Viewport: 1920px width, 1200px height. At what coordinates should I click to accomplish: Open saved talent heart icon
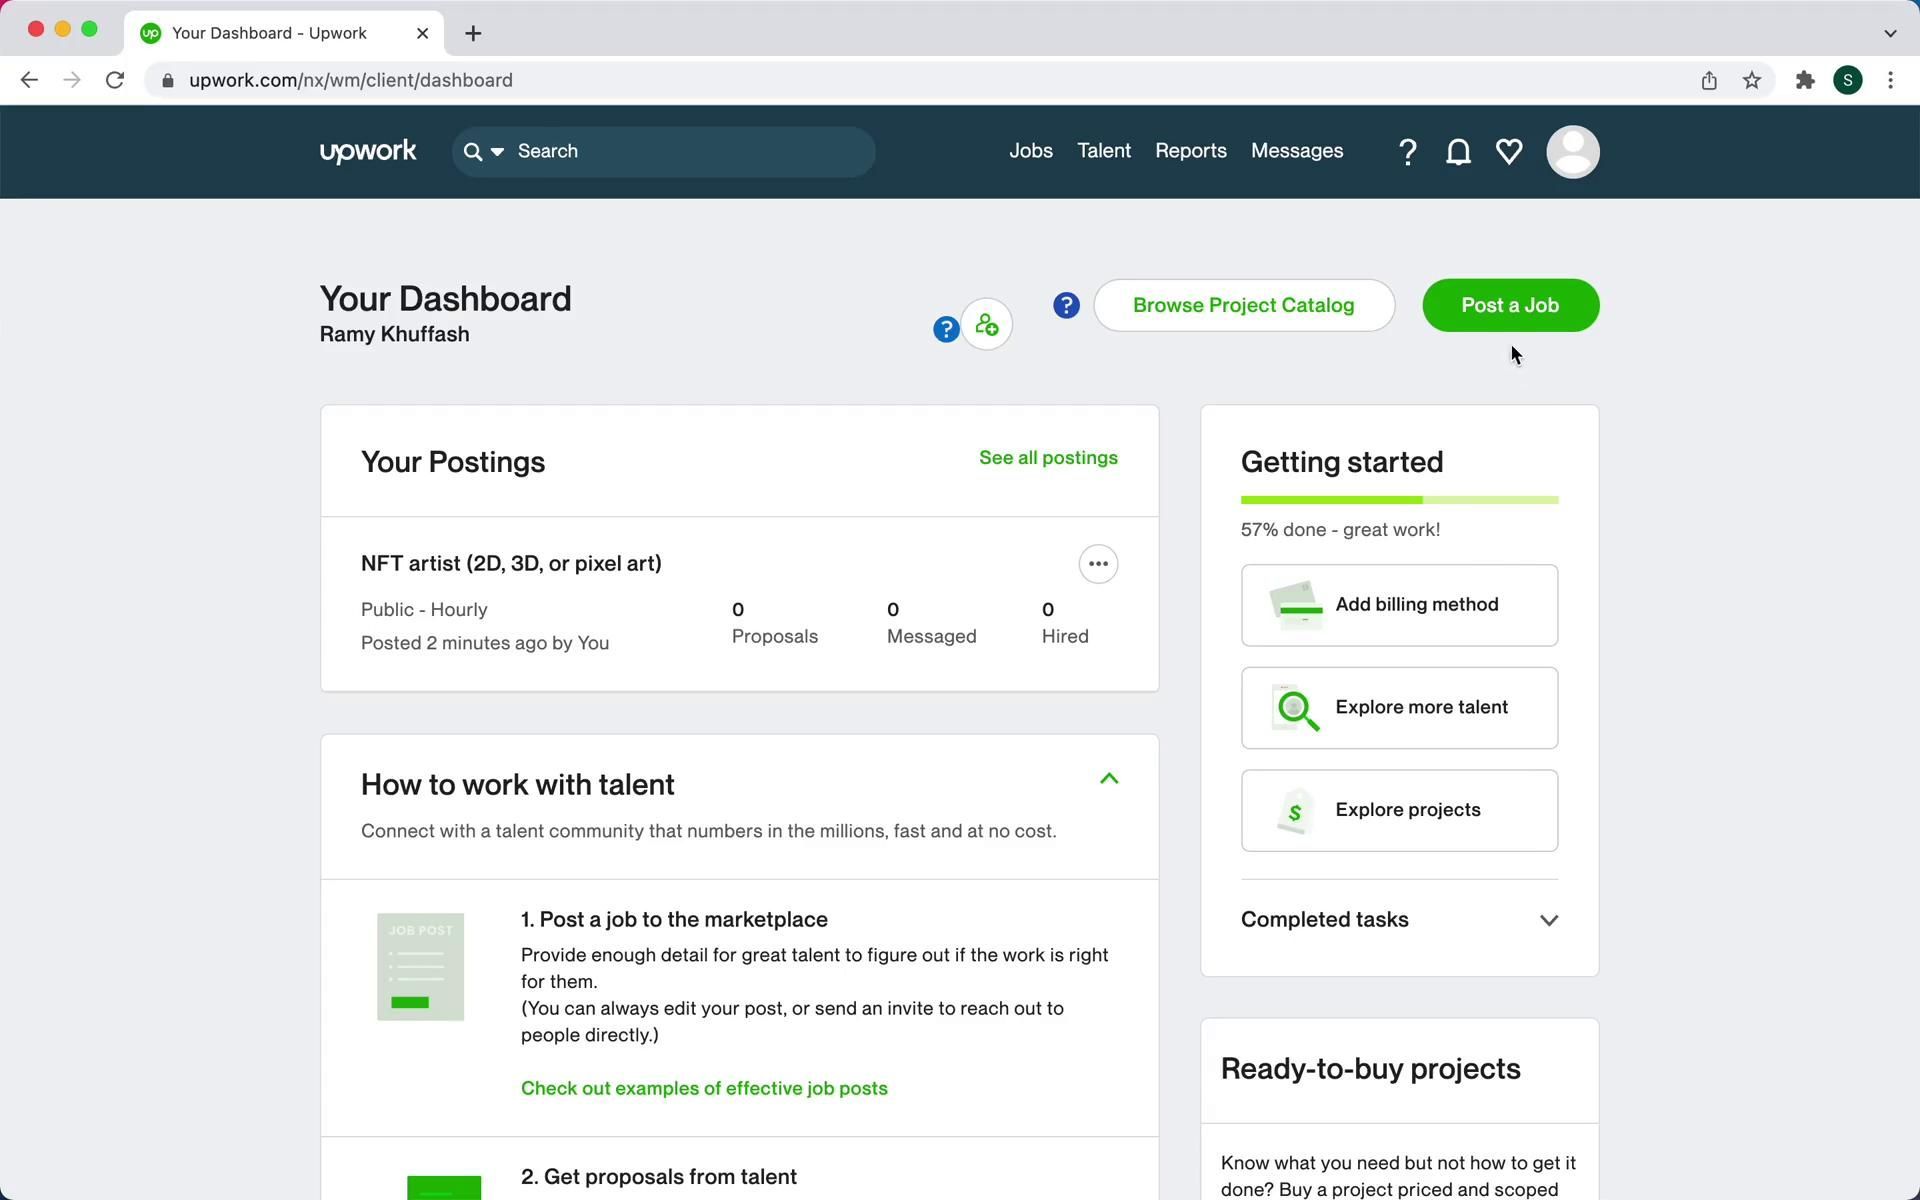click(1509, 152)
